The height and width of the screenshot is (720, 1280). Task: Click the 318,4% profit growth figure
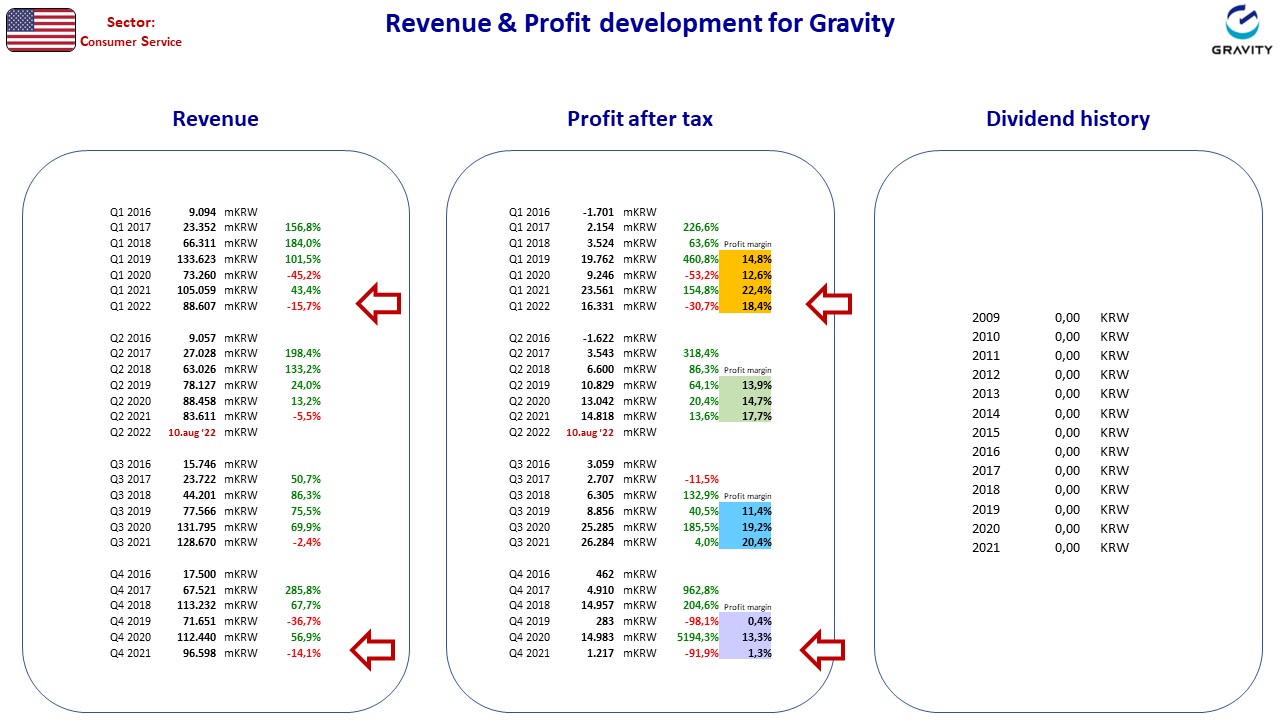tap(701, 353)
